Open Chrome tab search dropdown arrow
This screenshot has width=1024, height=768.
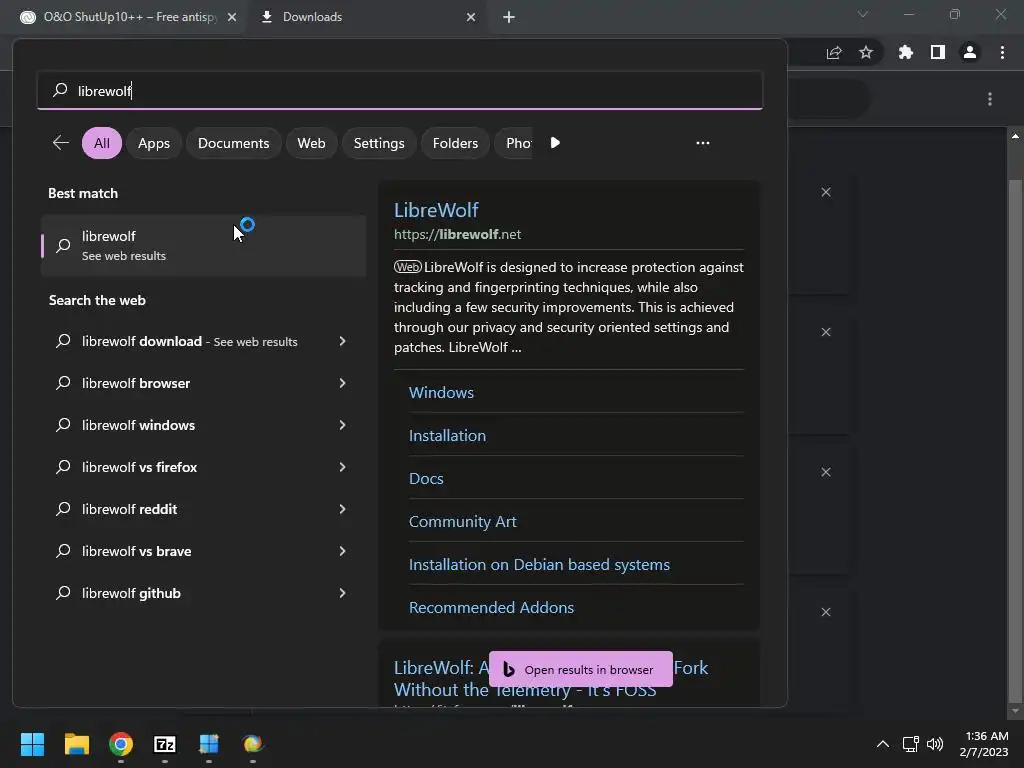(x=863, y=14)
